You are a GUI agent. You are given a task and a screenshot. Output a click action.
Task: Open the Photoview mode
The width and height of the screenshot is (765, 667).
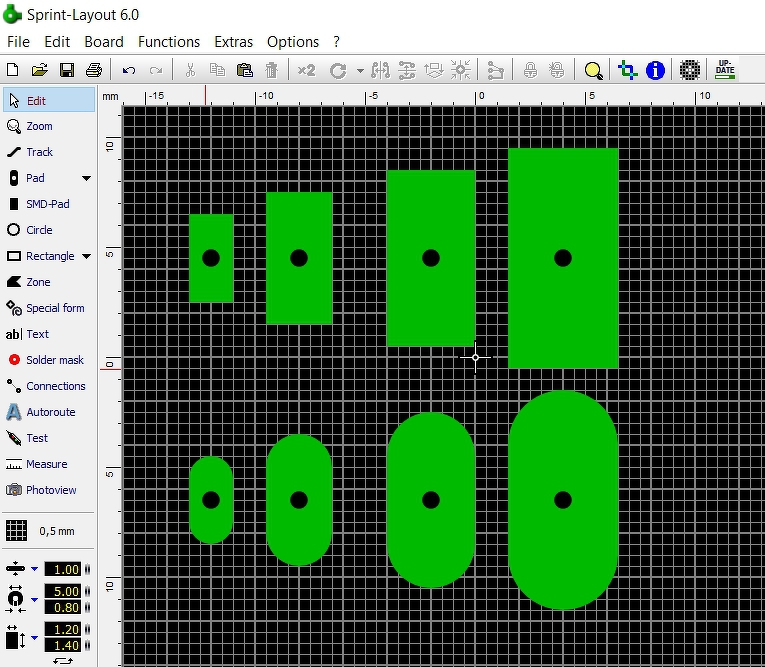tap(49, 490)
